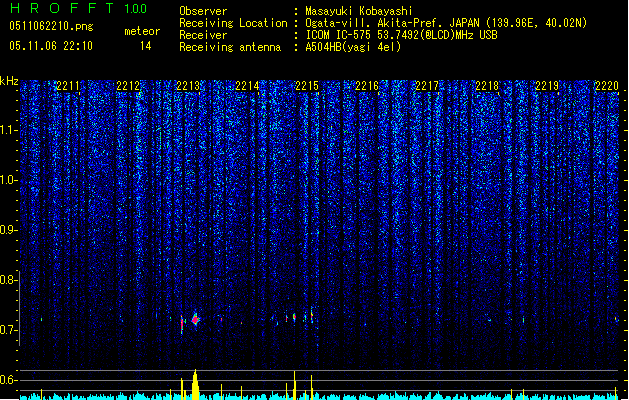629x400 pixels.
Task: Click observer name Masayuki Kobayashi
Action: (359, 11)
